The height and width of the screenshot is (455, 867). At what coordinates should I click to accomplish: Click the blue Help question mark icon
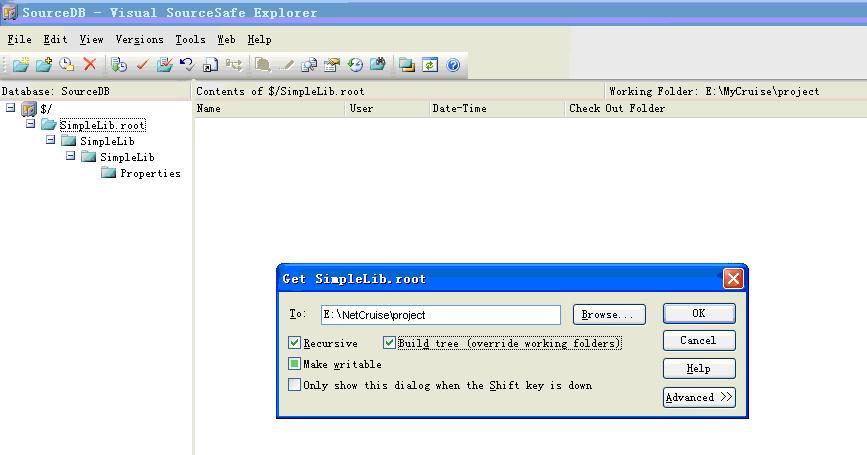point(453,65)
